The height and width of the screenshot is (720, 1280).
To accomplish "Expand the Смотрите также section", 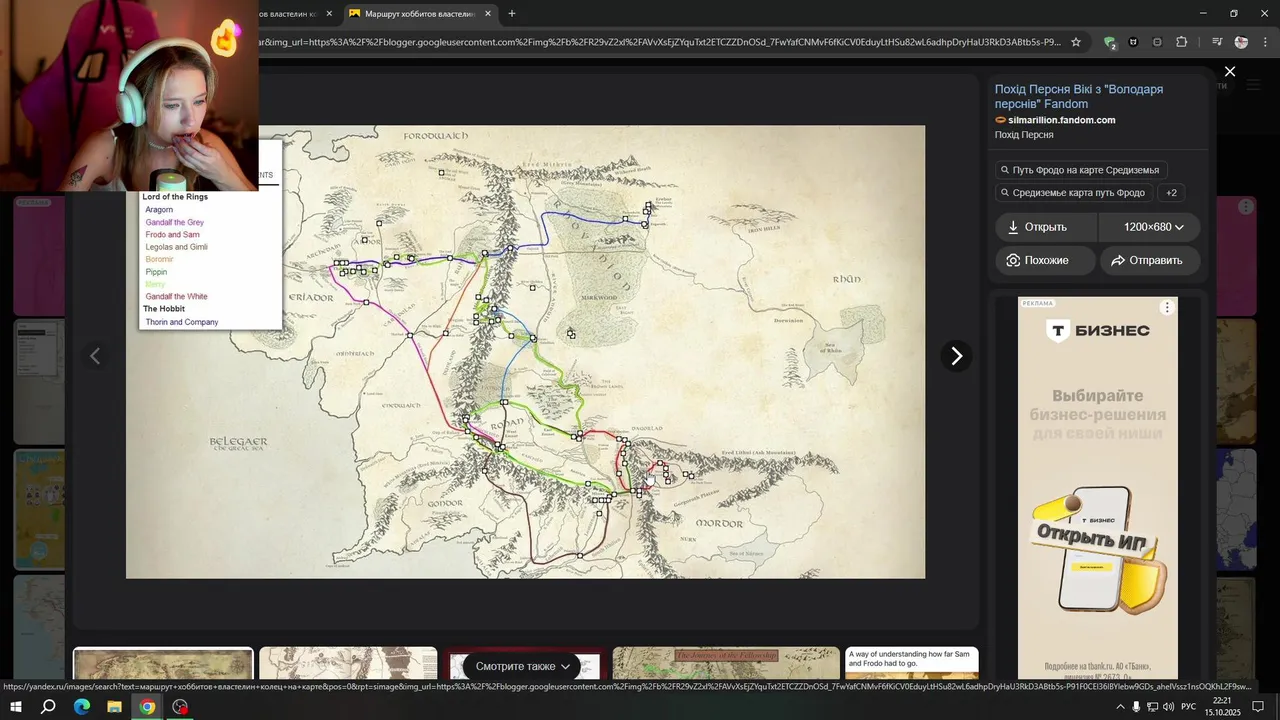I will (x=523, y=666).
